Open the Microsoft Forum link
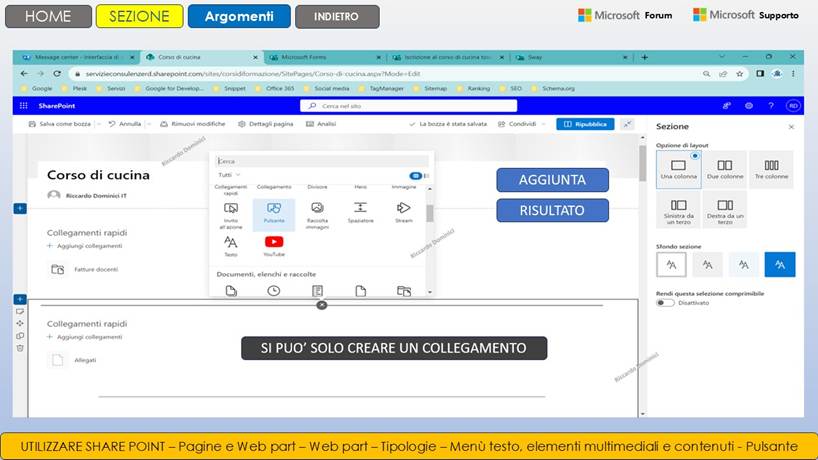This screenshot has width=818, height=460. [625, 15]
